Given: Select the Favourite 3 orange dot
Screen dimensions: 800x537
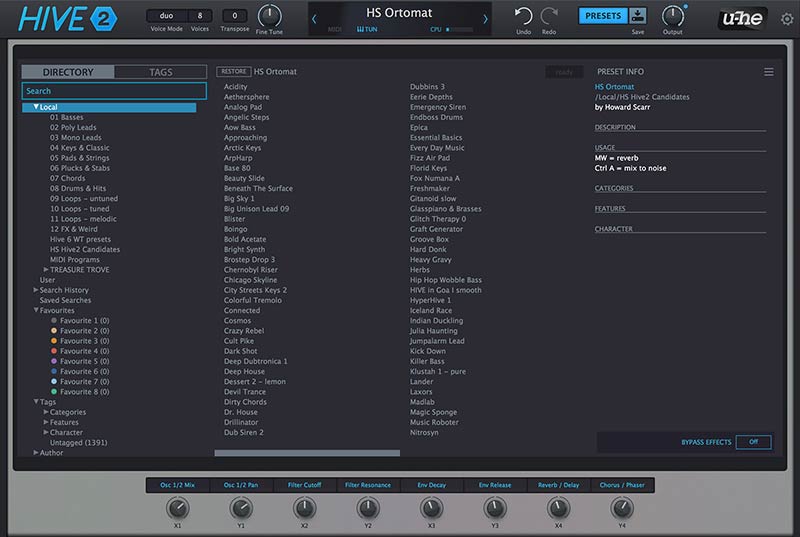Looking at the screenshot, I should [x=54, y=341].
